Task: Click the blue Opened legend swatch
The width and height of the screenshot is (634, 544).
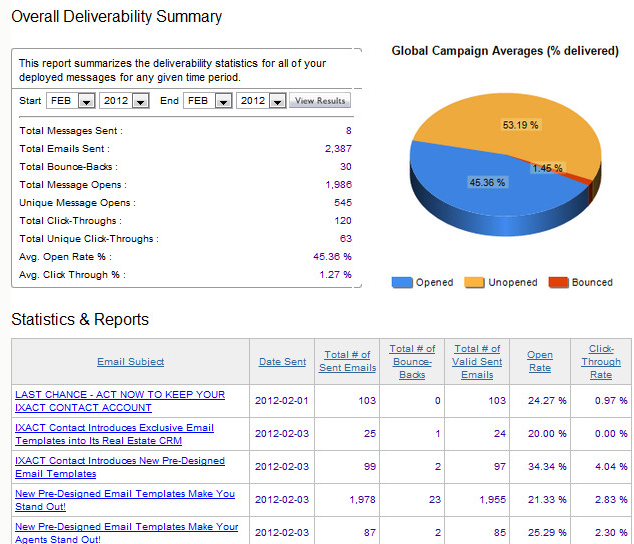Action: [402, 283]
